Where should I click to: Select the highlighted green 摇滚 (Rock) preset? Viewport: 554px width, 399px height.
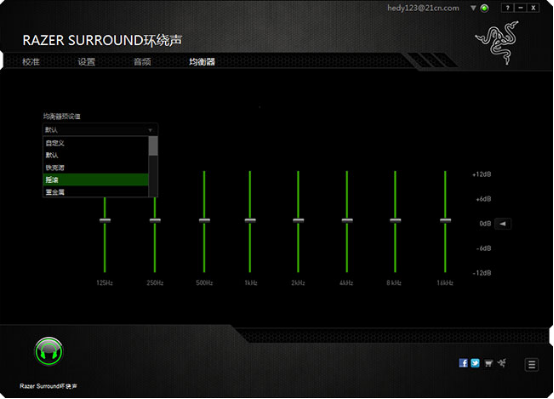tap(95, 180)
